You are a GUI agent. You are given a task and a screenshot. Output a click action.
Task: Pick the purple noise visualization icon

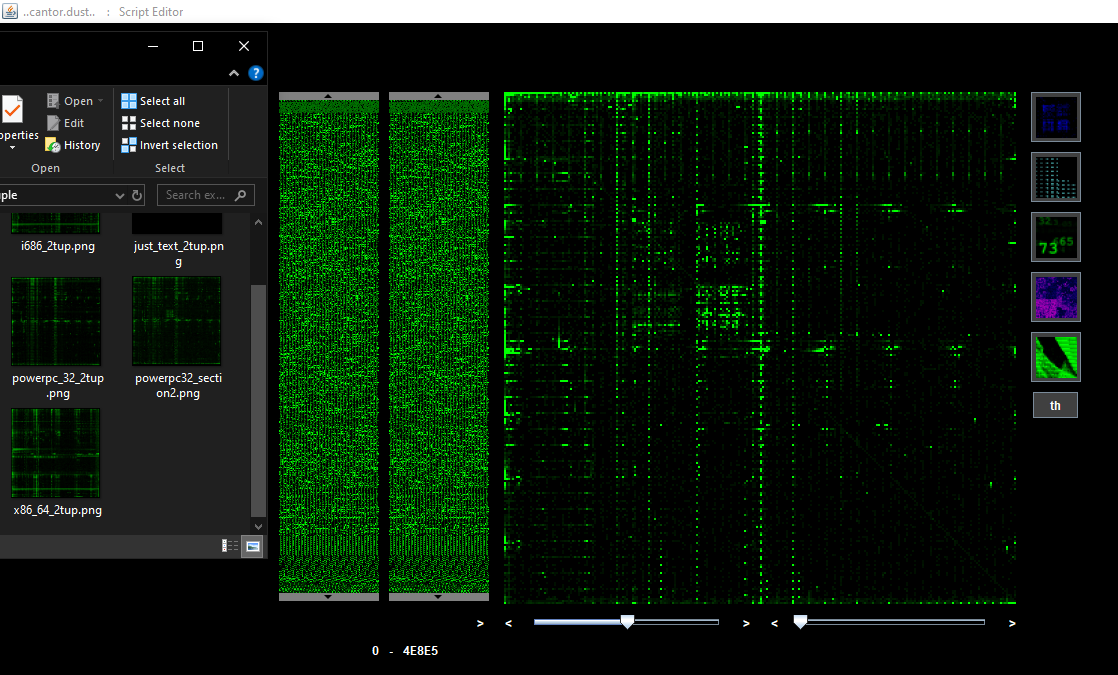[x=1055, y=297]
